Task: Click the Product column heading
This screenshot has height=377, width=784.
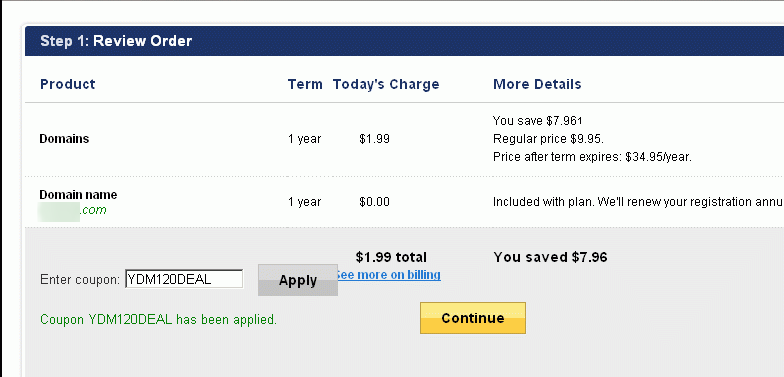Action: point(68,84)
